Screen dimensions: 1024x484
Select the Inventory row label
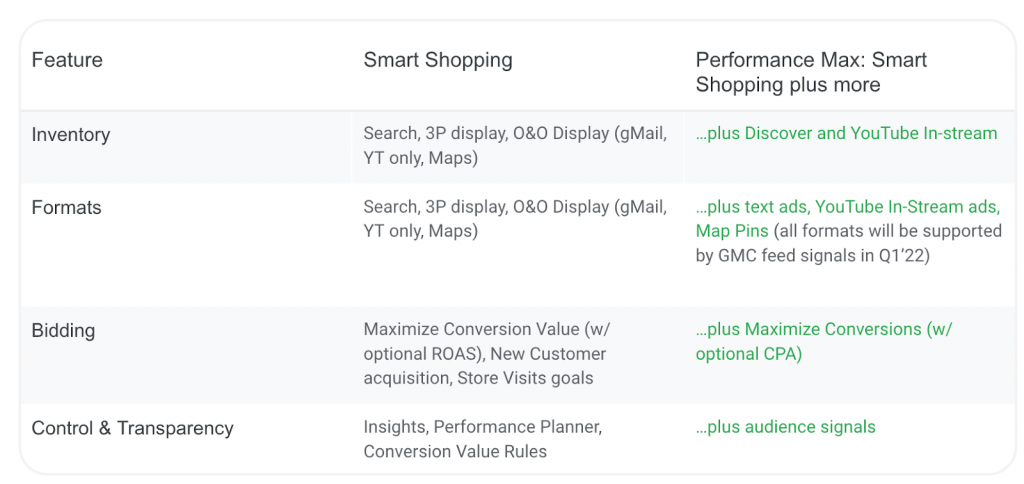70,134
